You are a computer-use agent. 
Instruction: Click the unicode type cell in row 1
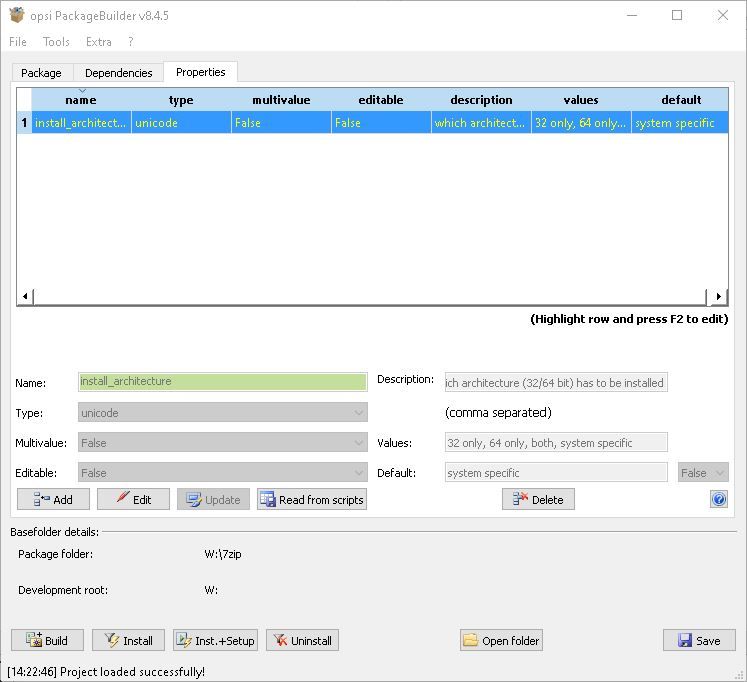181,122
